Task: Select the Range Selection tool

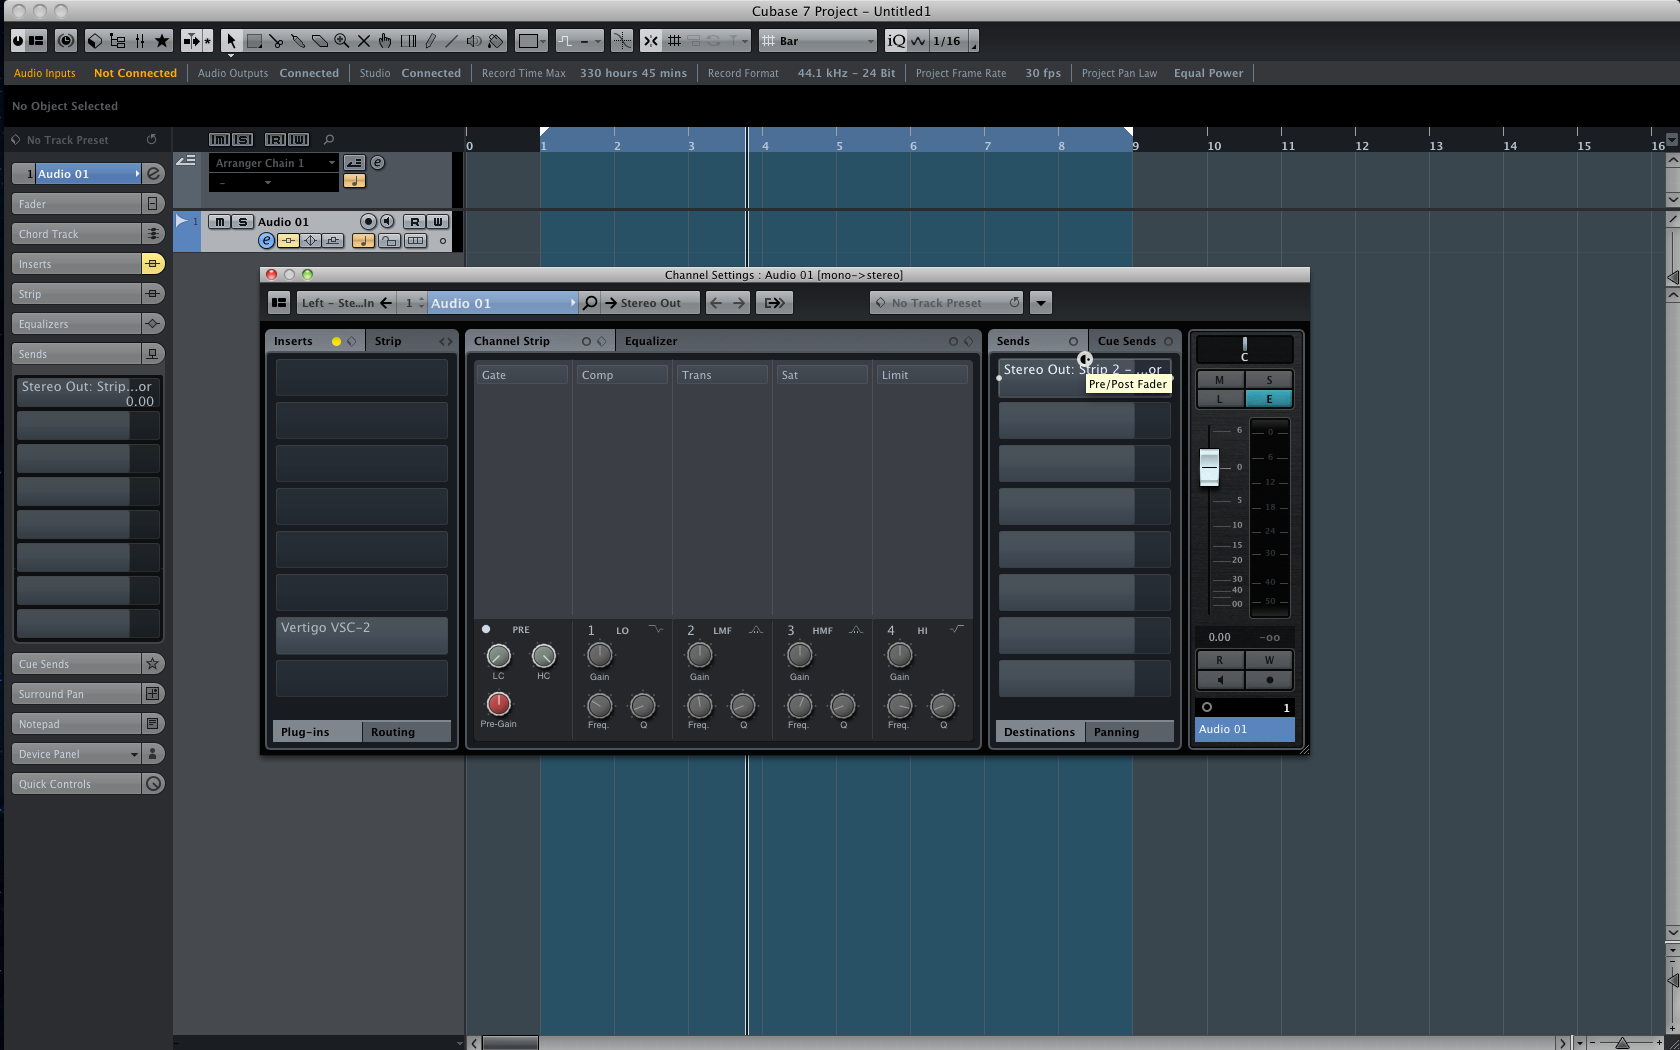Action: [x=254, y=41]
